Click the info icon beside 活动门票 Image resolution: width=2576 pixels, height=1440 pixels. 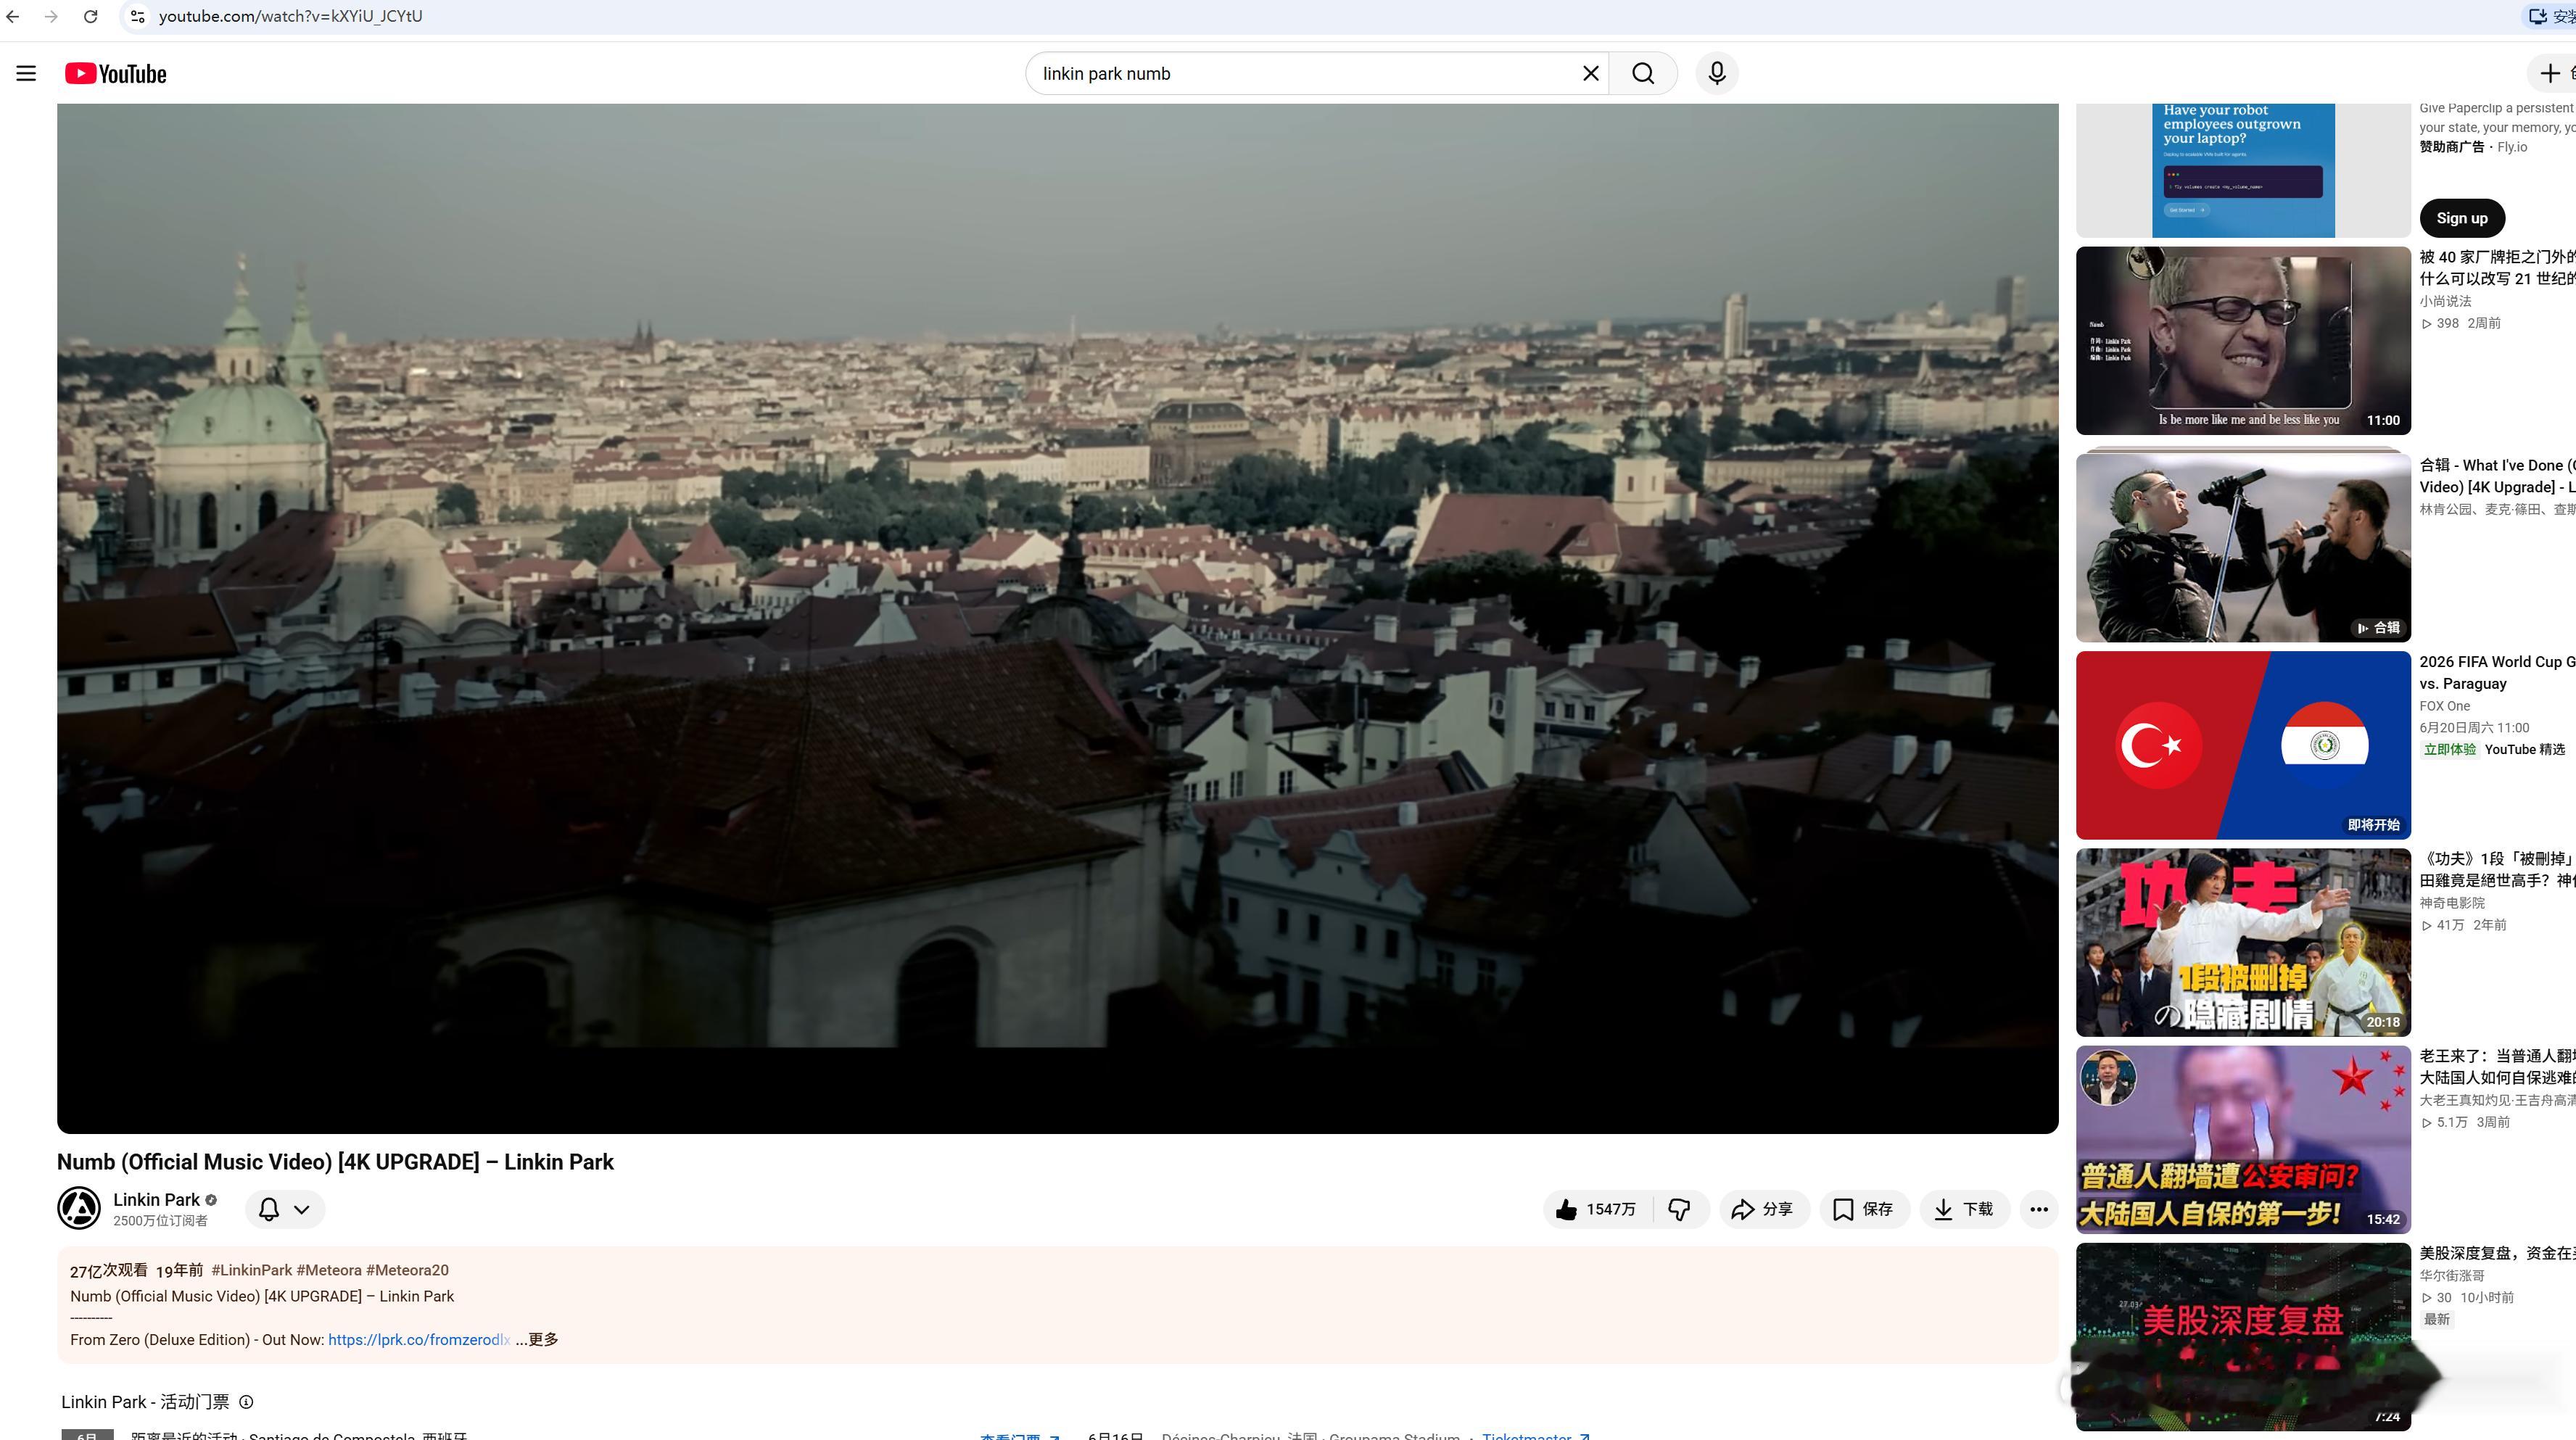[246, 1402]
